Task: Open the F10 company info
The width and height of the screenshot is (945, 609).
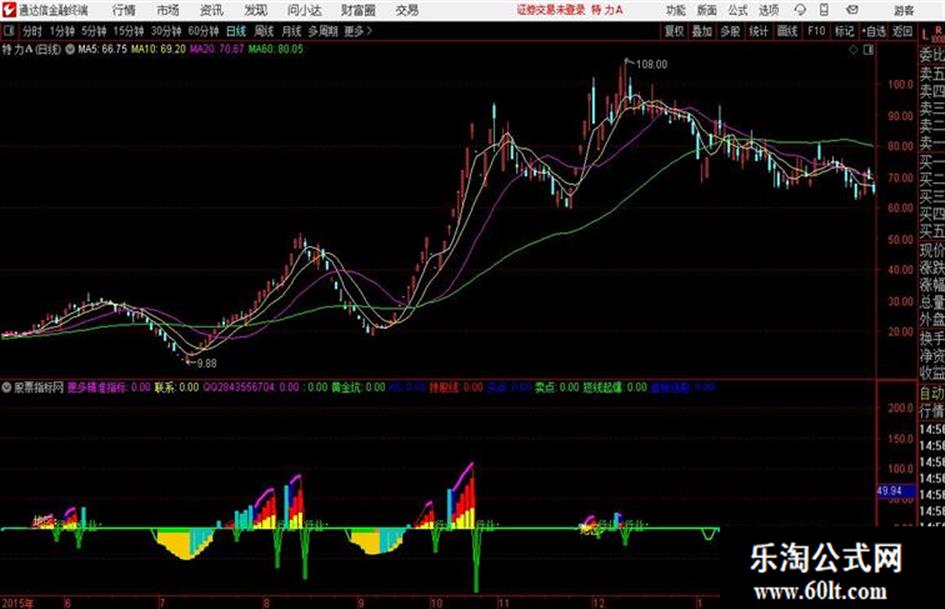Action: click(x=816, y=31)
